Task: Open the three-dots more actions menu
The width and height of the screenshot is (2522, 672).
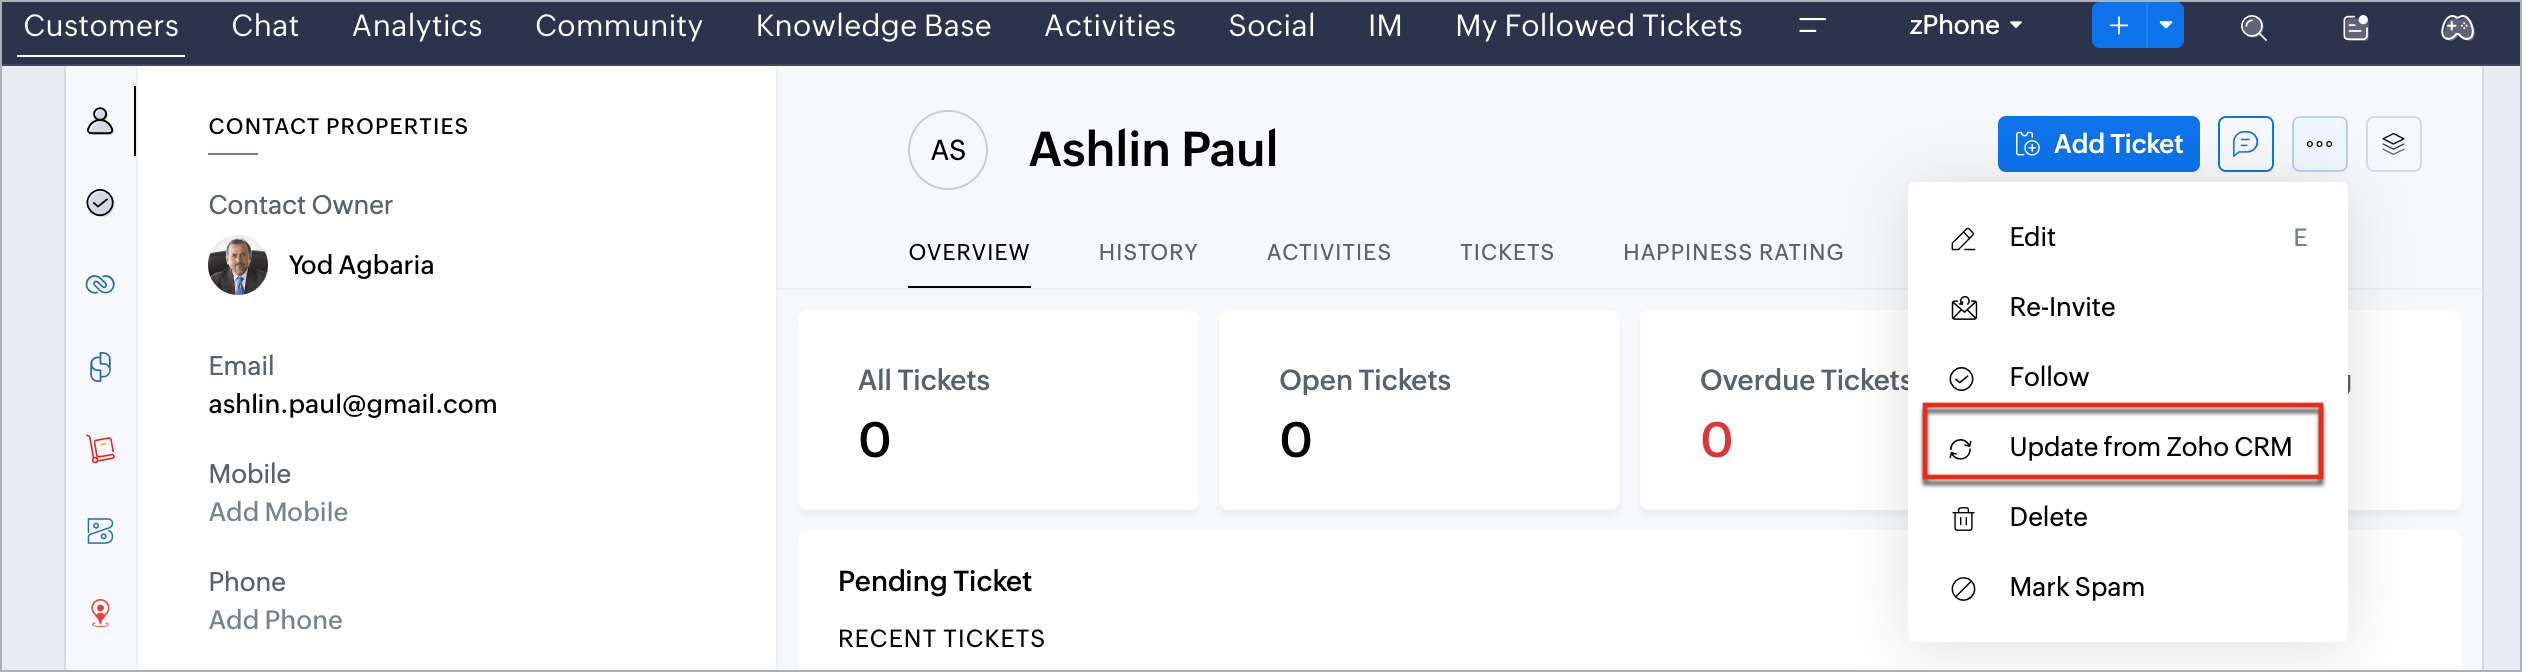Action: click(x=2320, y=144)
